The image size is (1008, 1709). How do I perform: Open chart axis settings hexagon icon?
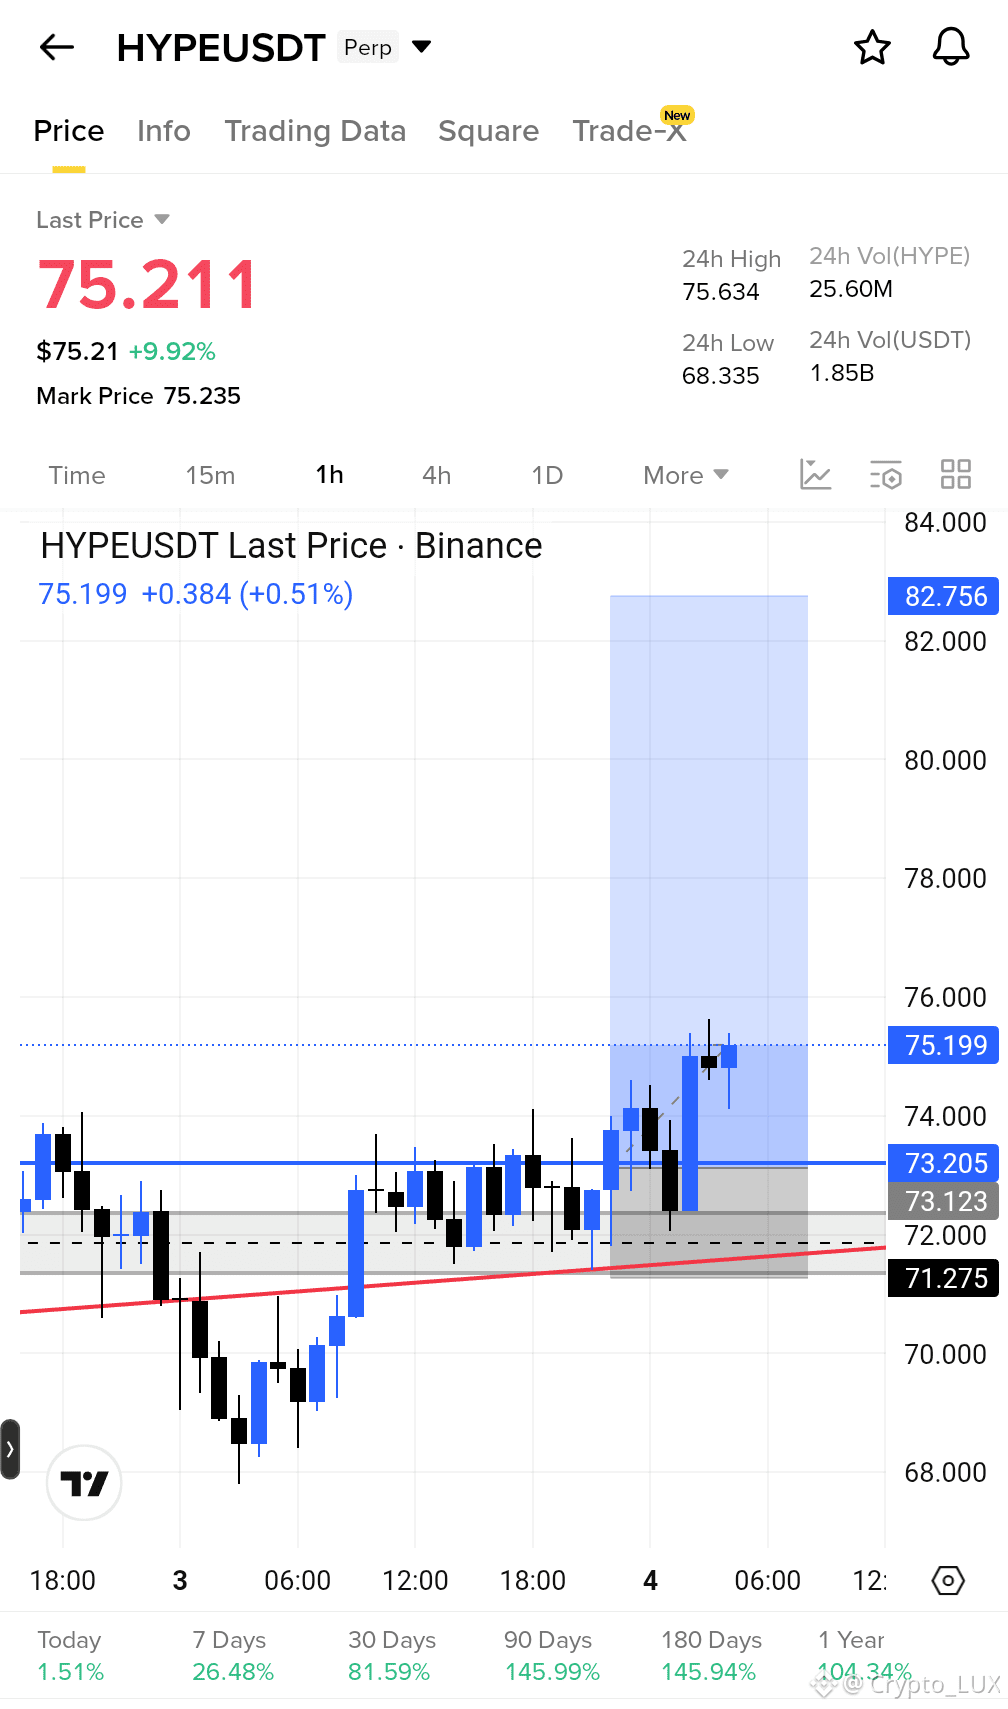tap(948, 1580)
